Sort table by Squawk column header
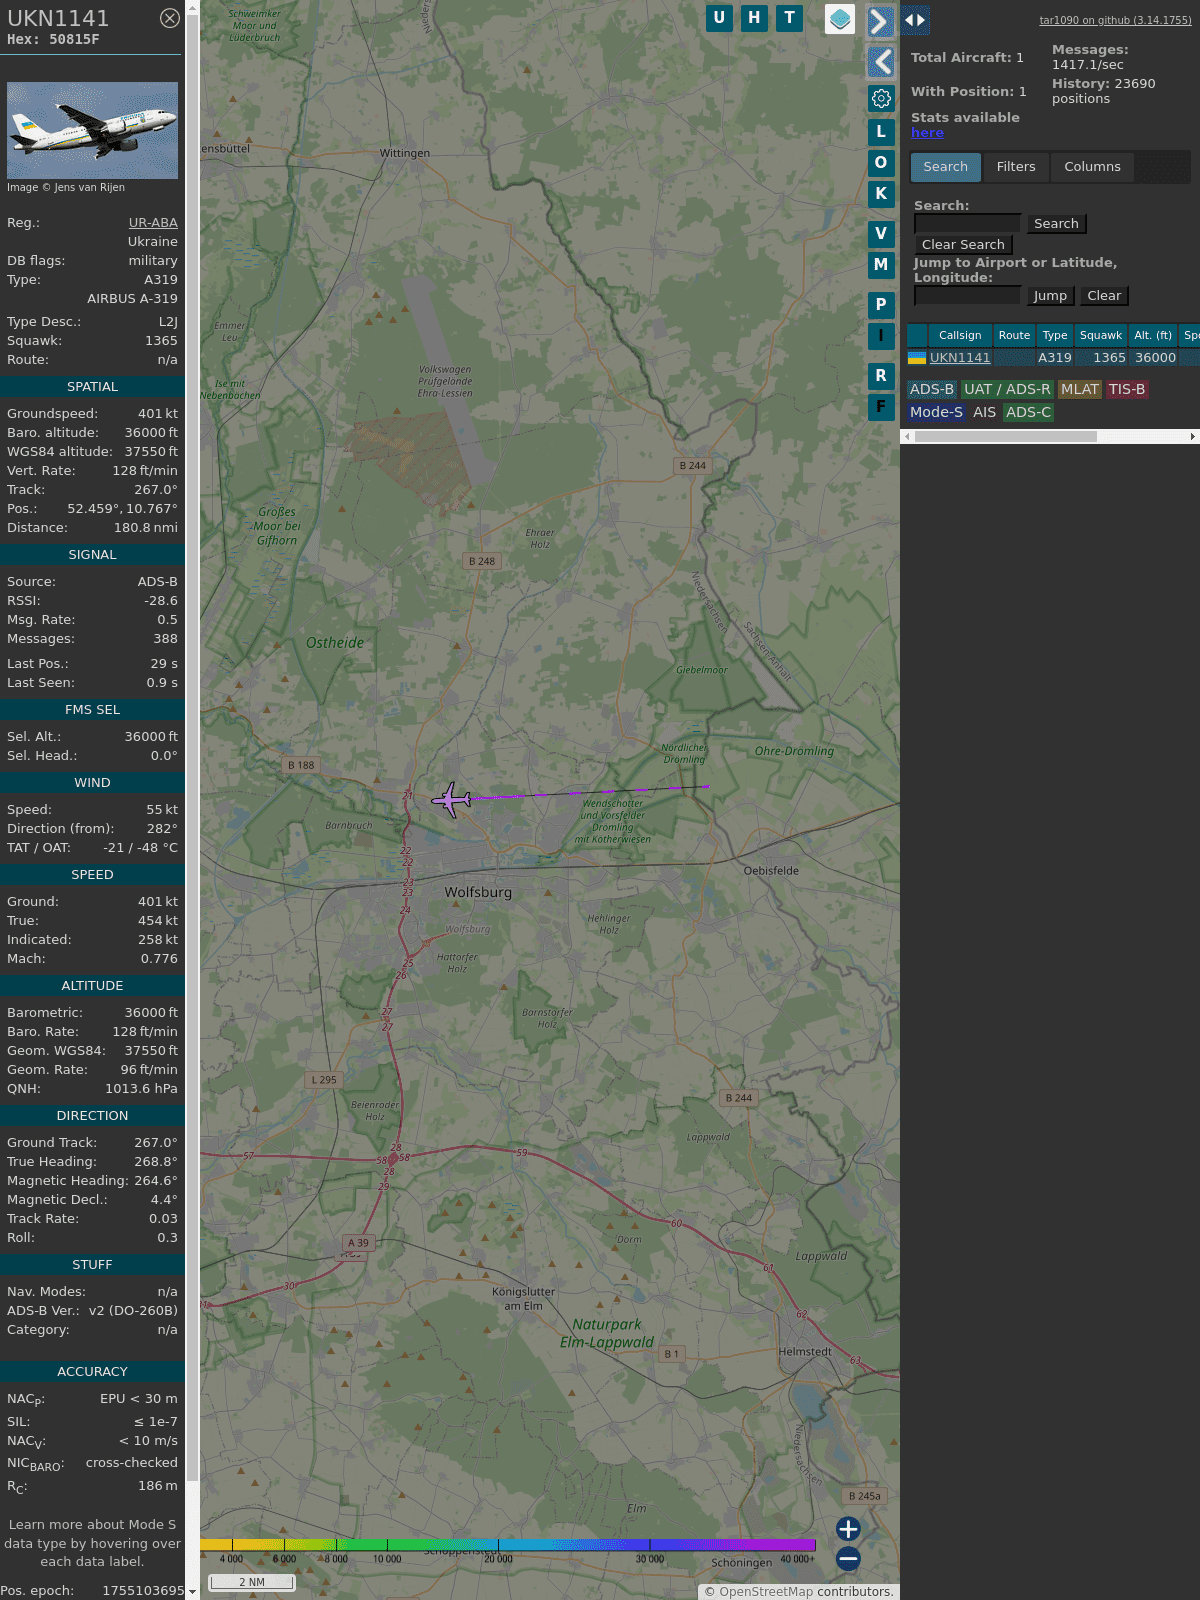The width and height of the screenshot is (1200, 1600). tap(1101, 336)
